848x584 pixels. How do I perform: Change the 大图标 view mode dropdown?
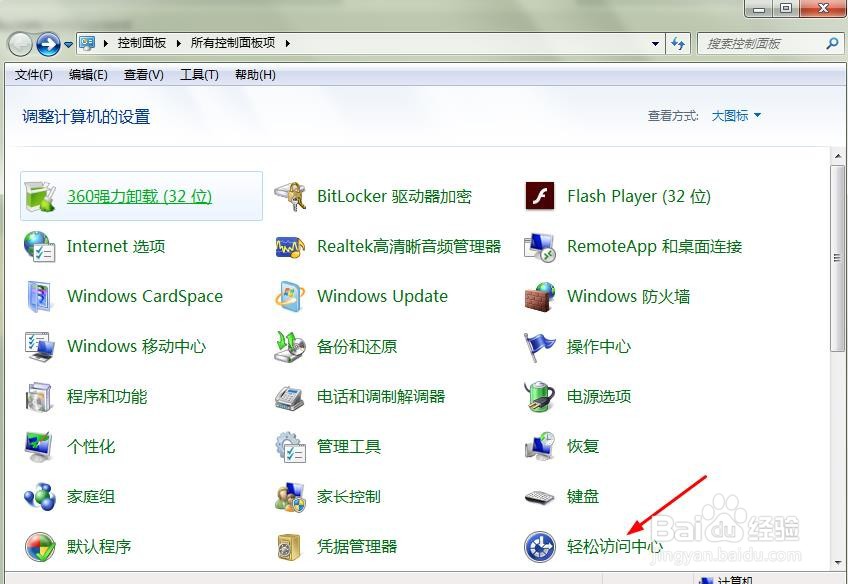(x=734, y=115)
